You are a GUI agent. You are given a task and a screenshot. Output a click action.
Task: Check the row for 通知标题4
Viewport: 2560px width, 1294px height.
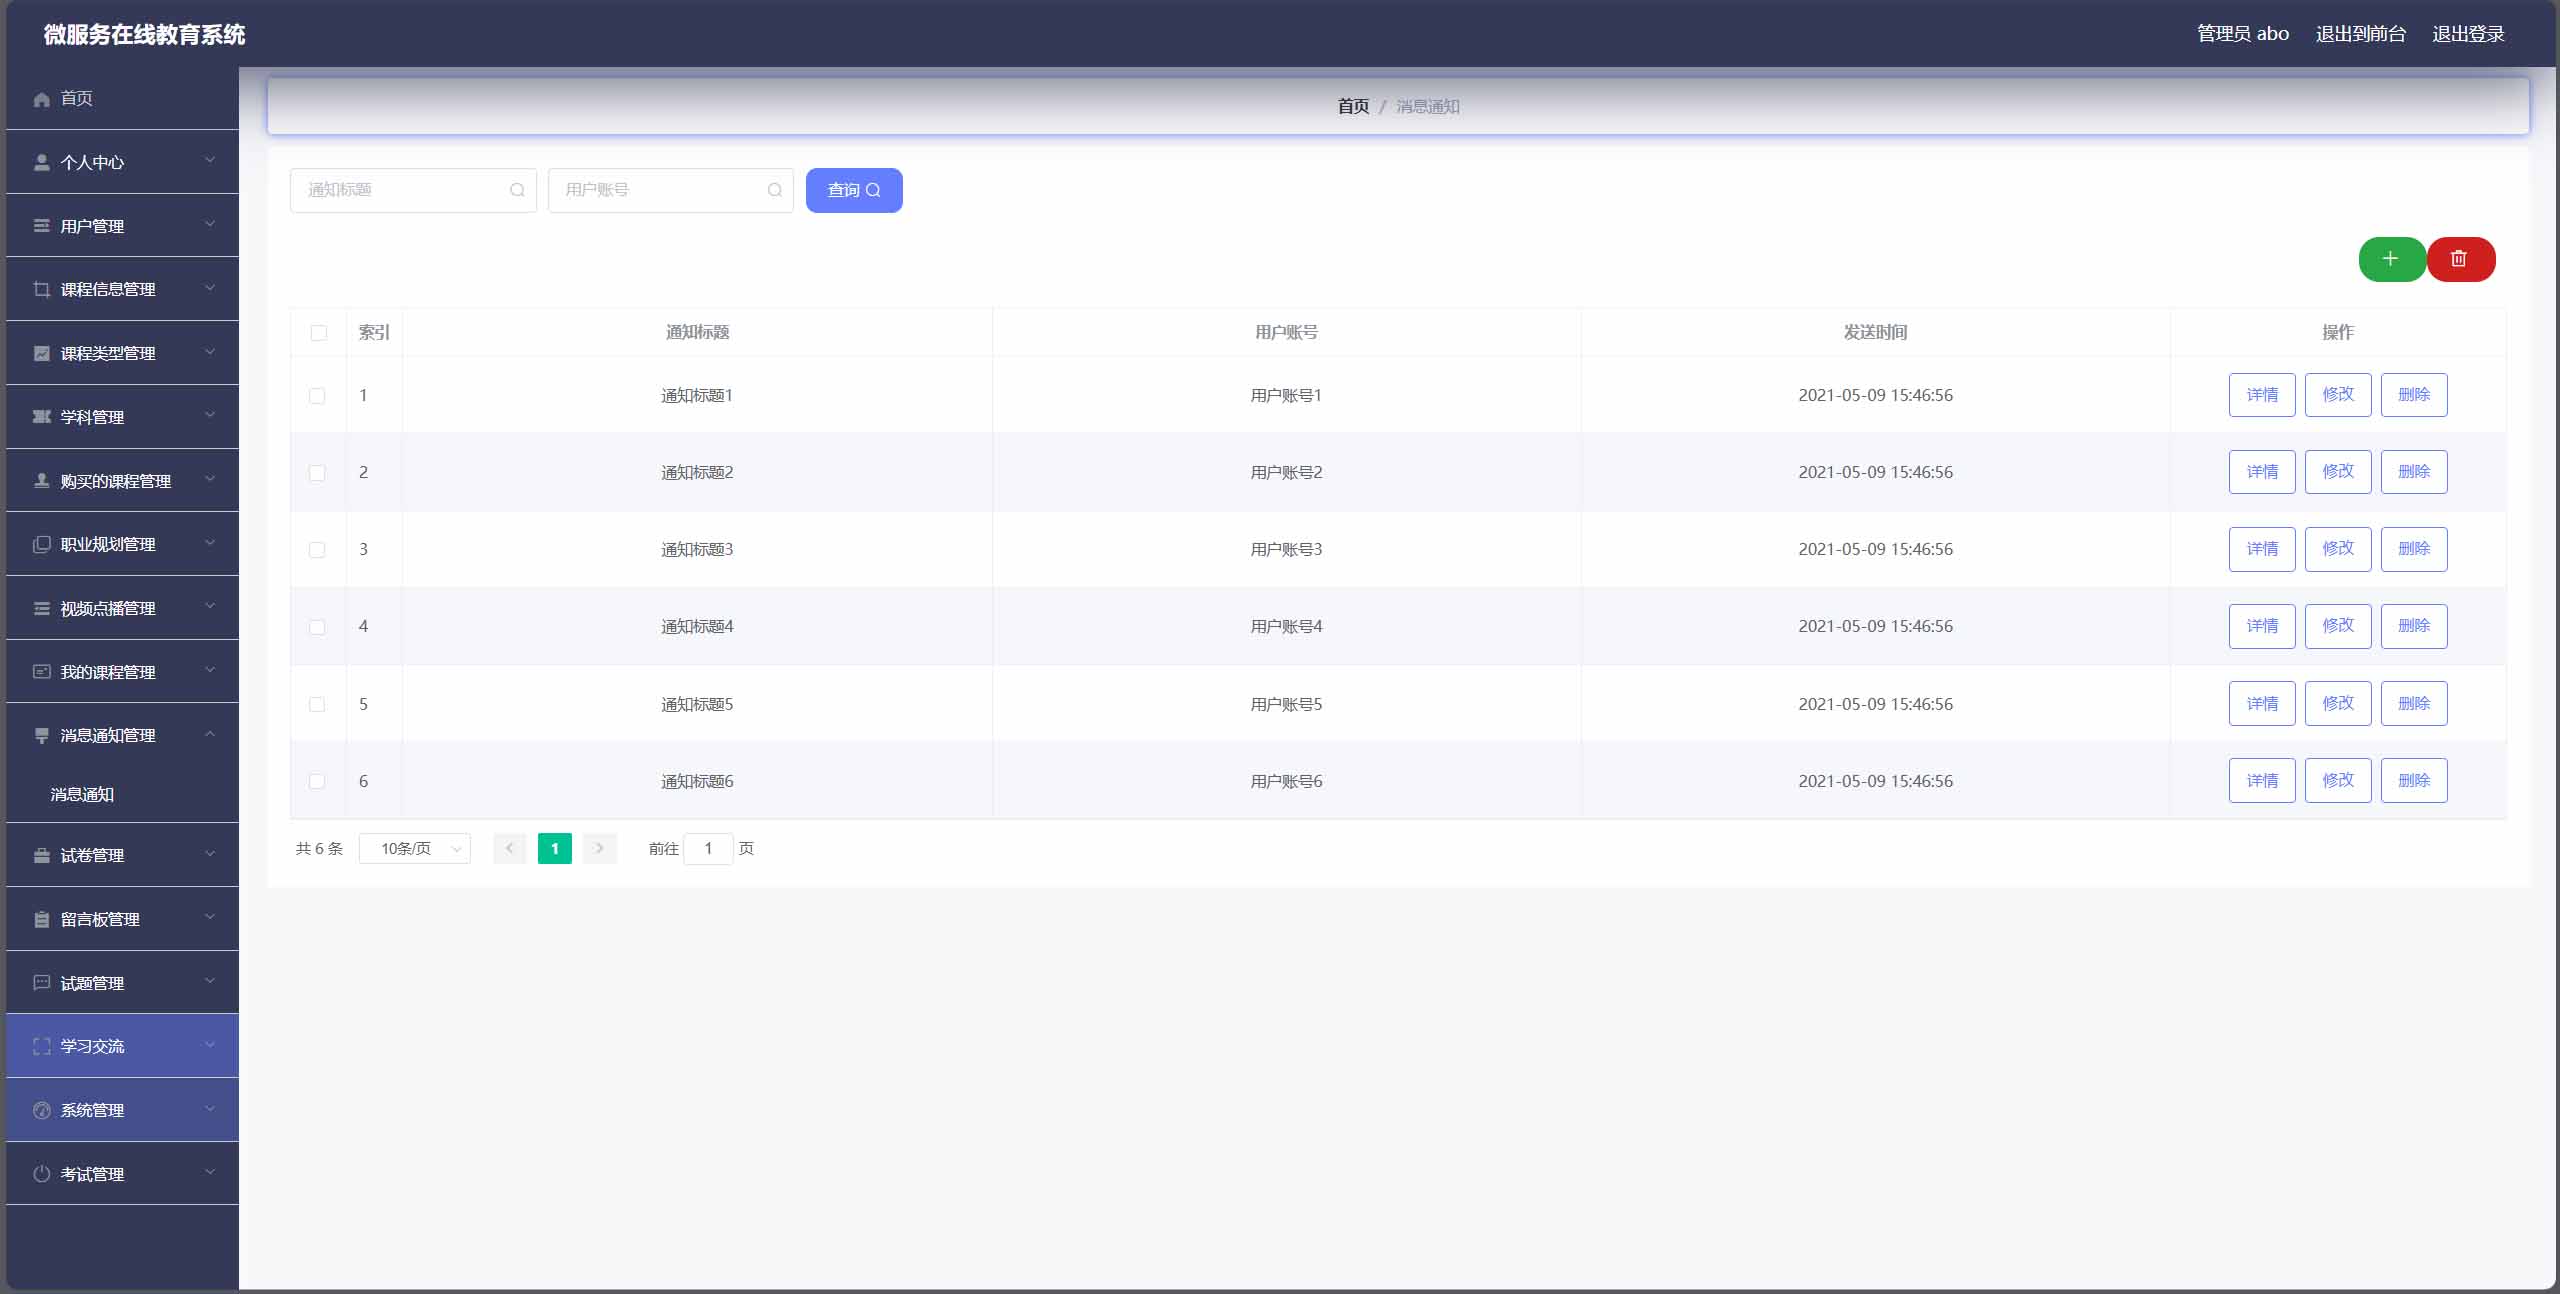coord(317,627)
